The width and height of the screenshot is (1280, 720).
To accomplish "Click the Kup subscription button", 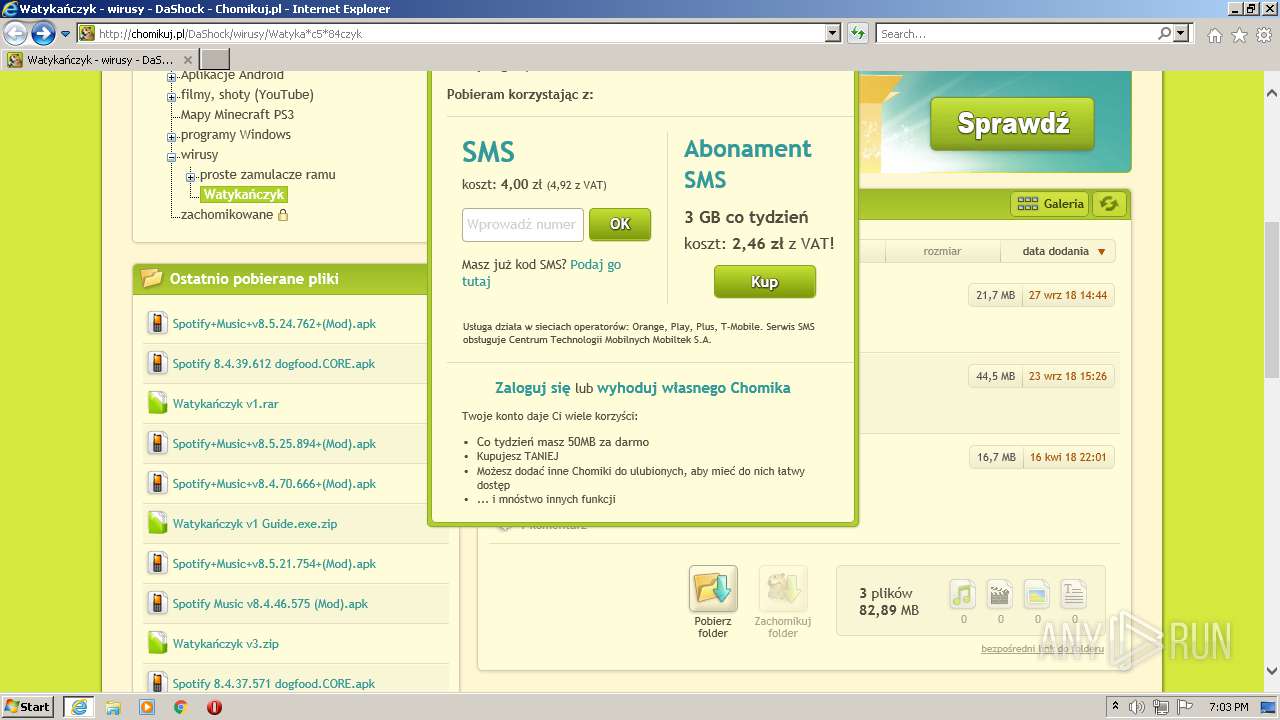I will [765, 282].
